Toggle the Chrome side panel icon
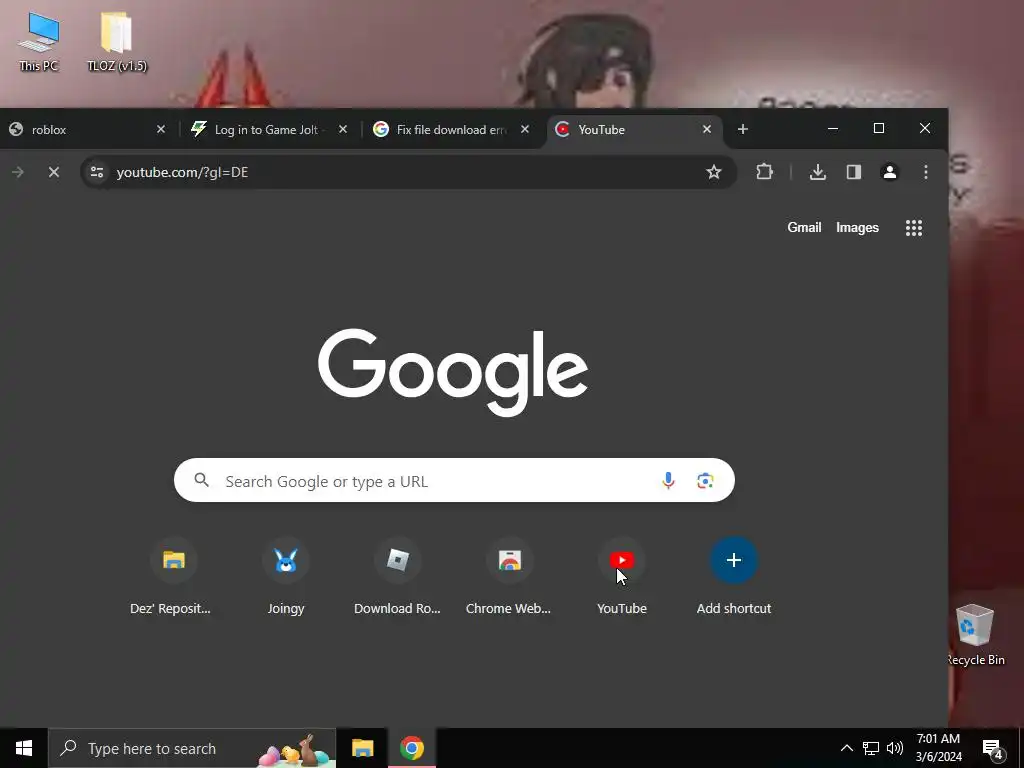Screen dimensions: 1024x768 854,172
